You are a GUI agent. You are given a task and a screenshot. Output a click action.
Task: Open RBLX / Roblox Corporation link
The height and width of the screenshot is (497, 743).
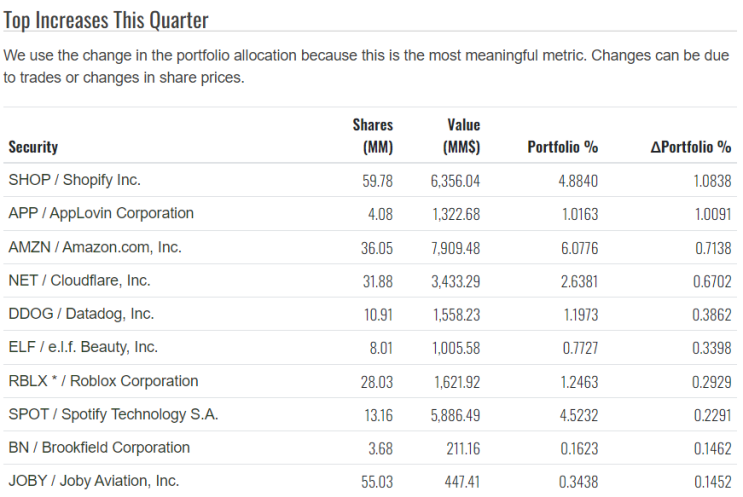[103, 381]
